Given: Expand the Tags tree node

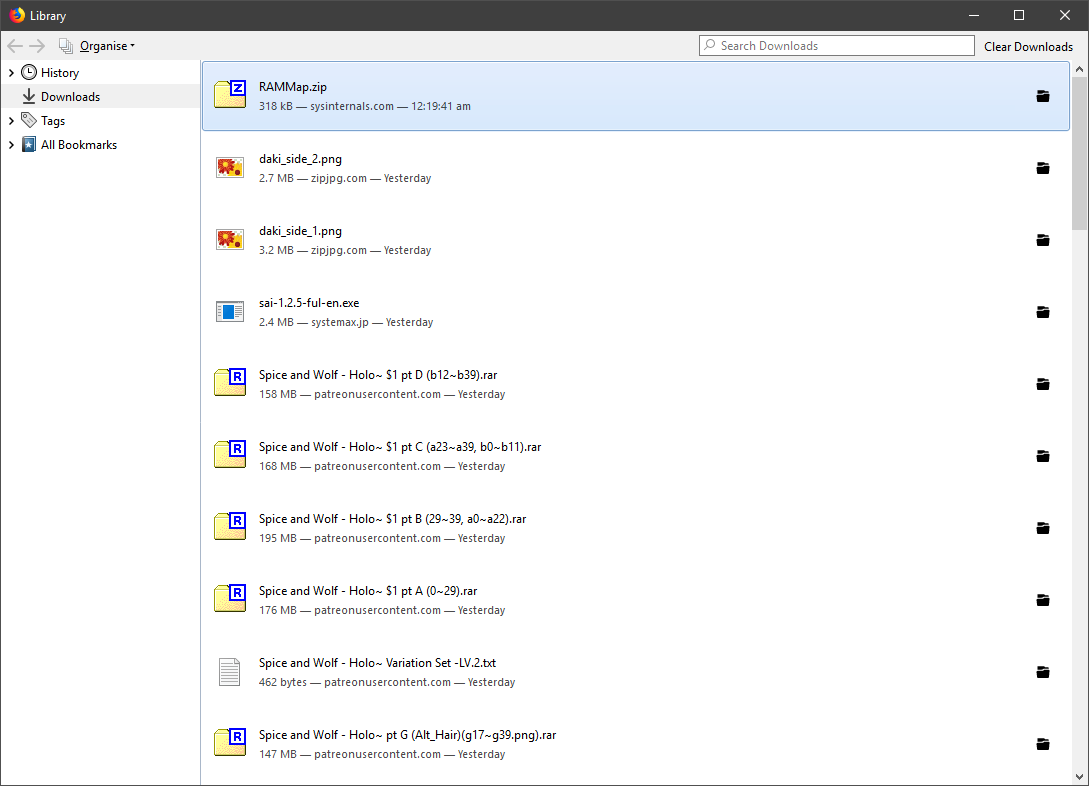Looking at the screenshot, I should point(11,121).
